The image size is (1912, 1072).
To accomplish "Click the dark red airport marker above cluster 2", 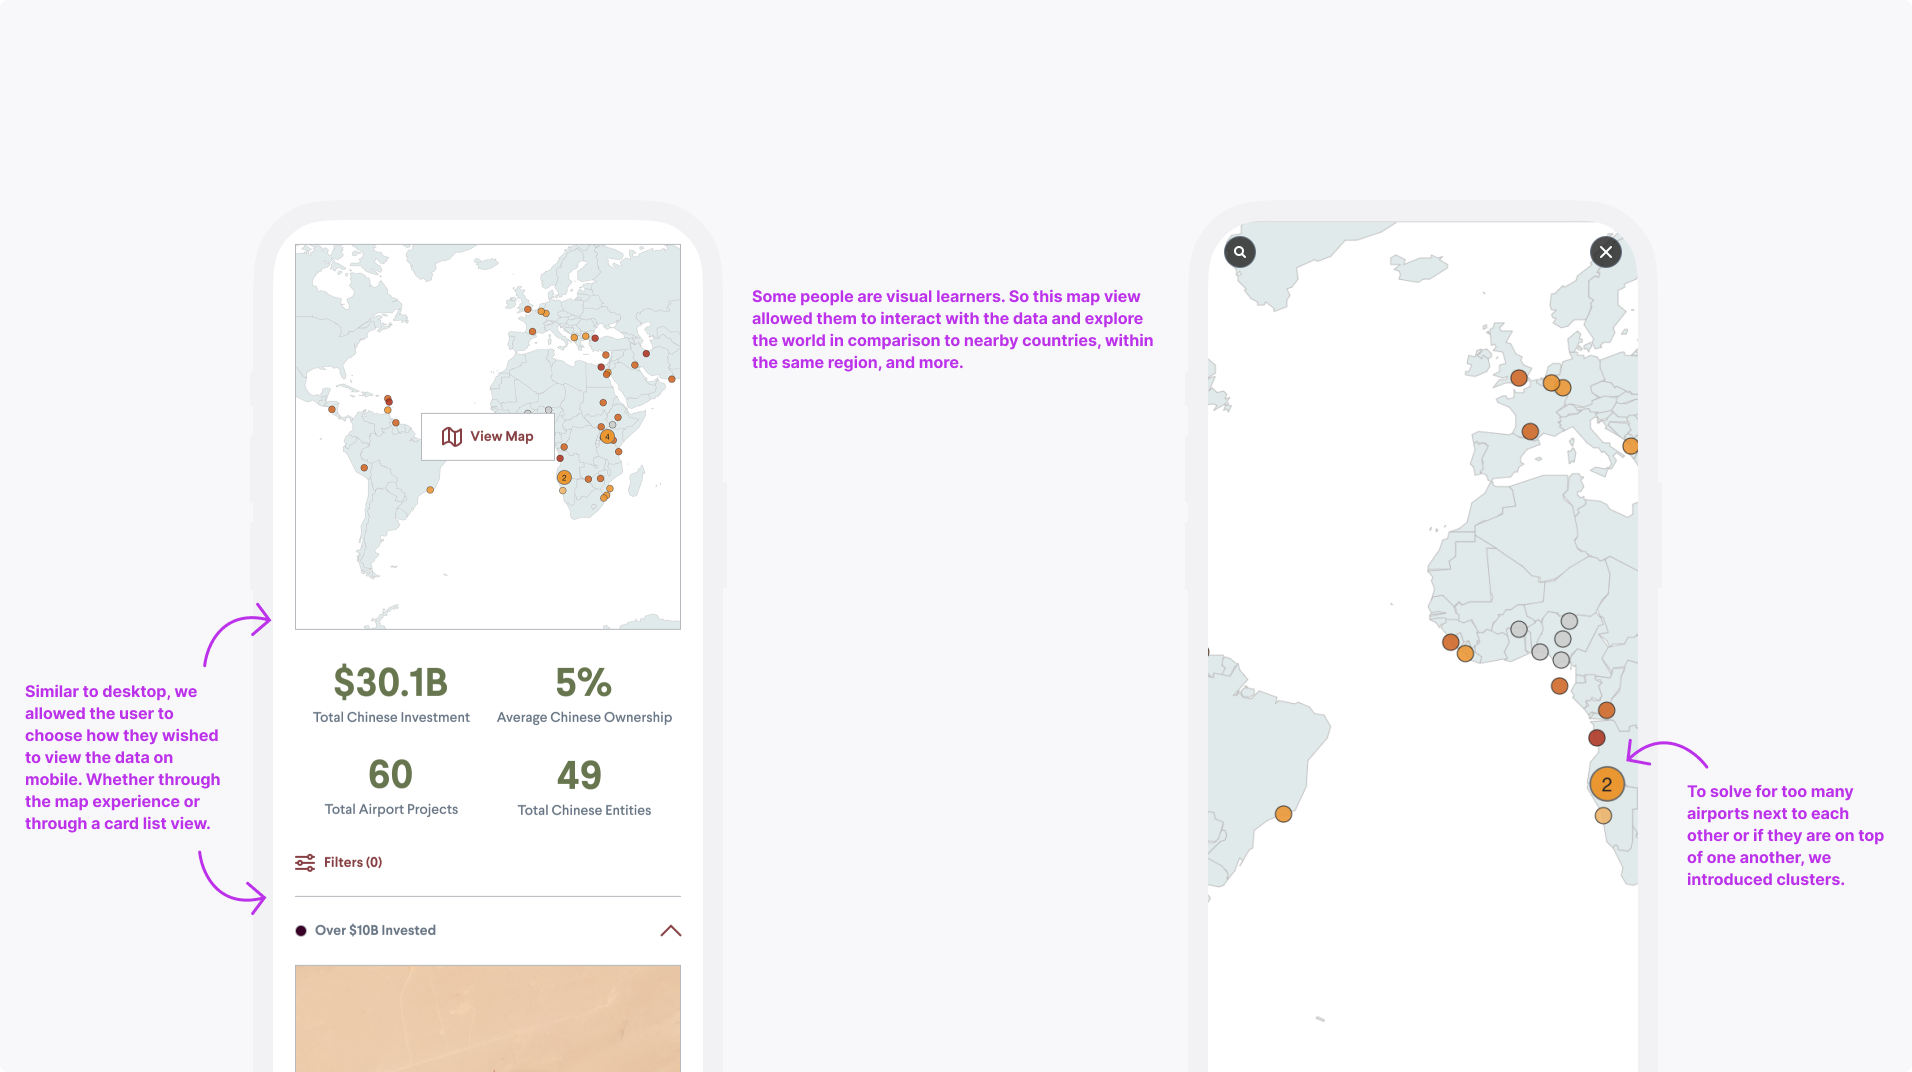I will (1597, 738).
